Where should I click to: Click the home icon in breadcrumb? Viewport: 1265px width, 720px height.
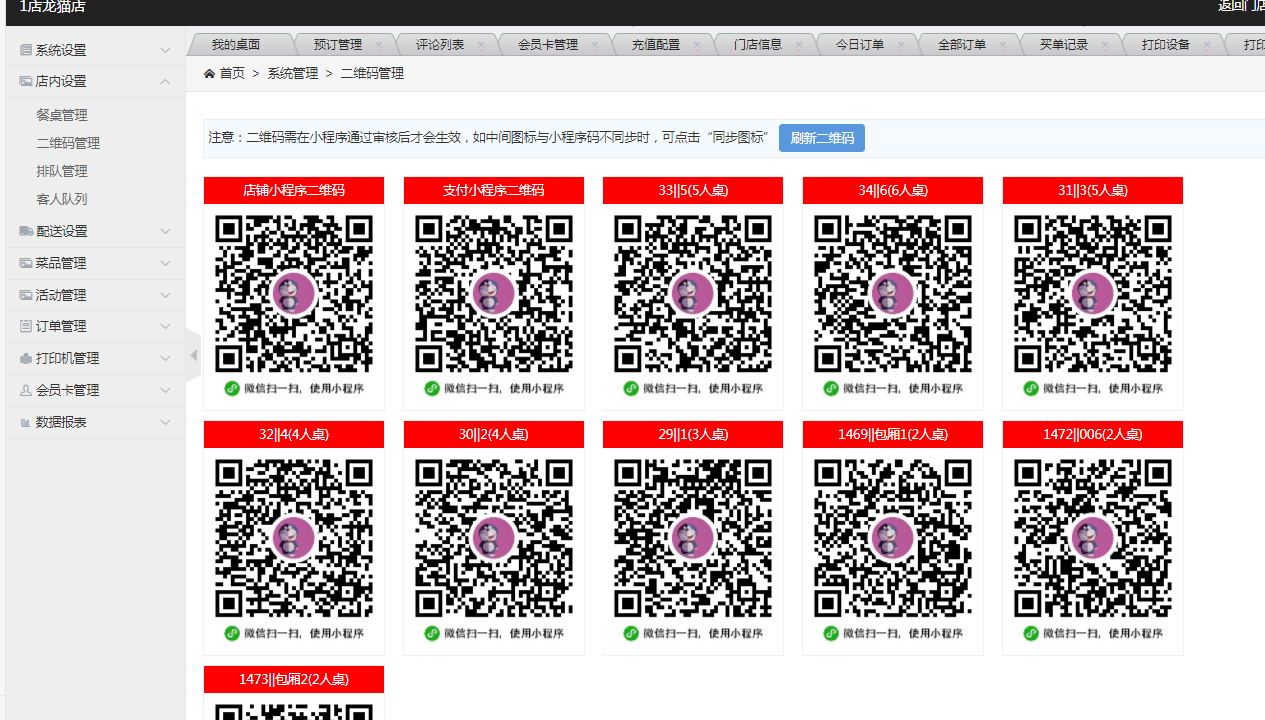click(x=209, y=74)
